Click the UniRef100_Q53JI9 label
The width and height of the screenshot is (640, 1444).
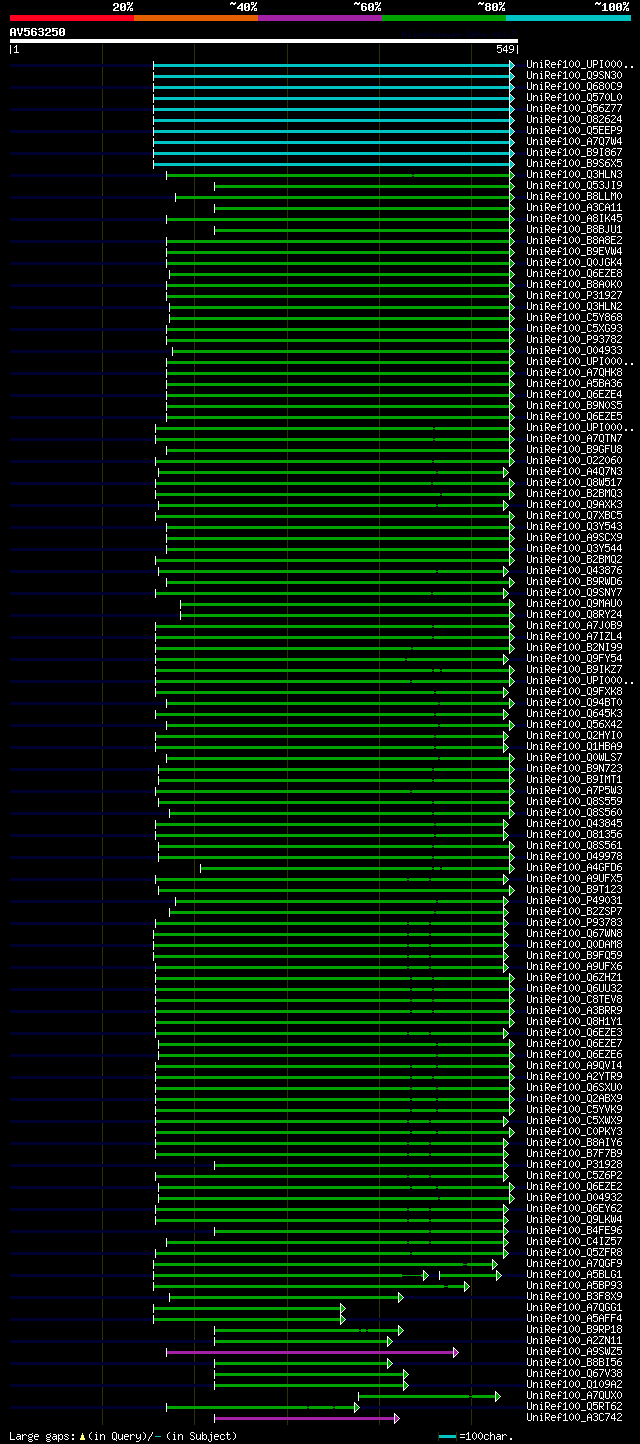click(x=574, y=185)
